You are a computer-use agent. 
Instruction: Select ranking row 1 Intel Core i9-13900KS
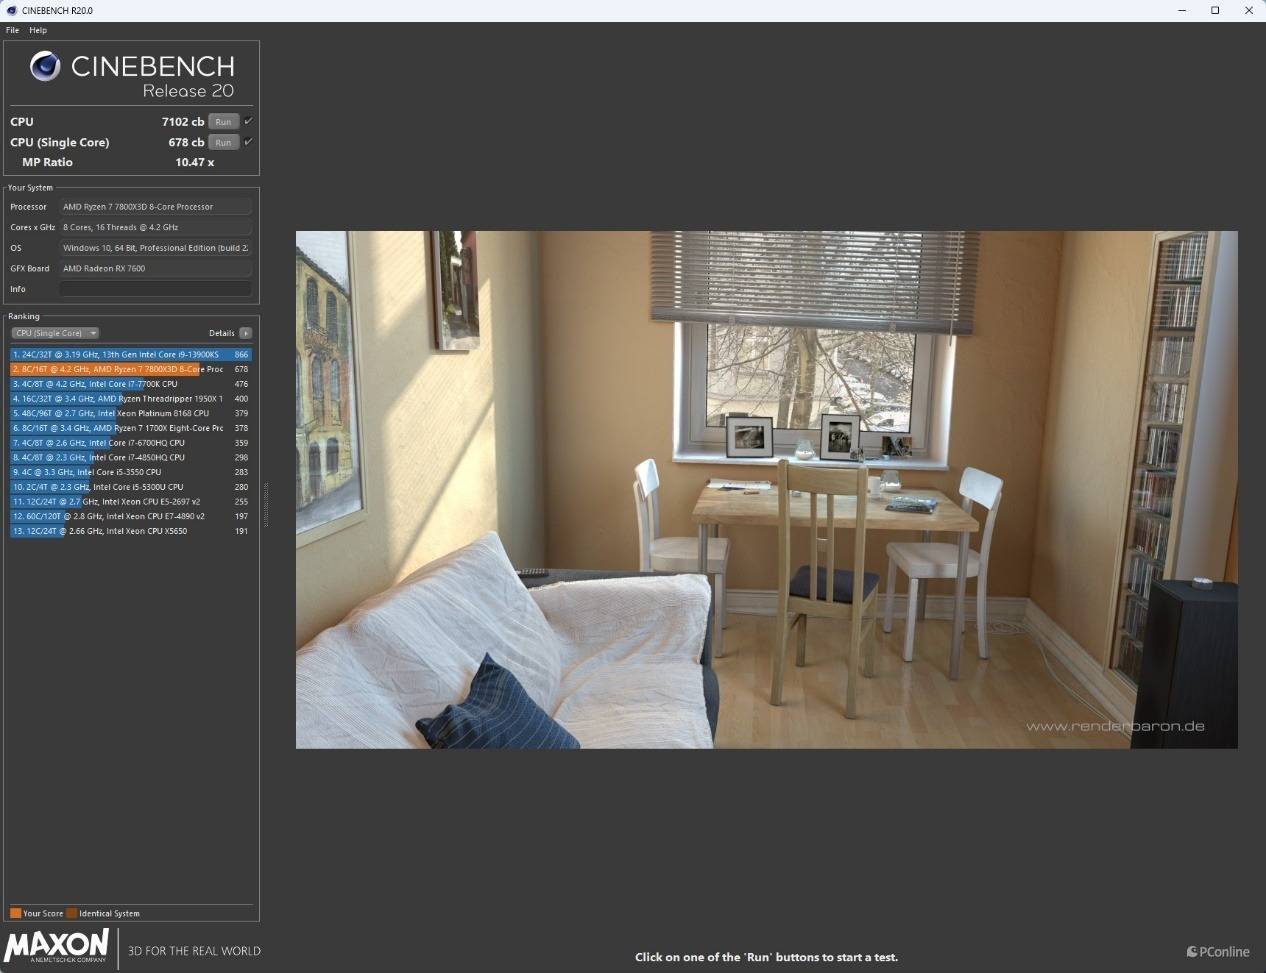point(131,354)
